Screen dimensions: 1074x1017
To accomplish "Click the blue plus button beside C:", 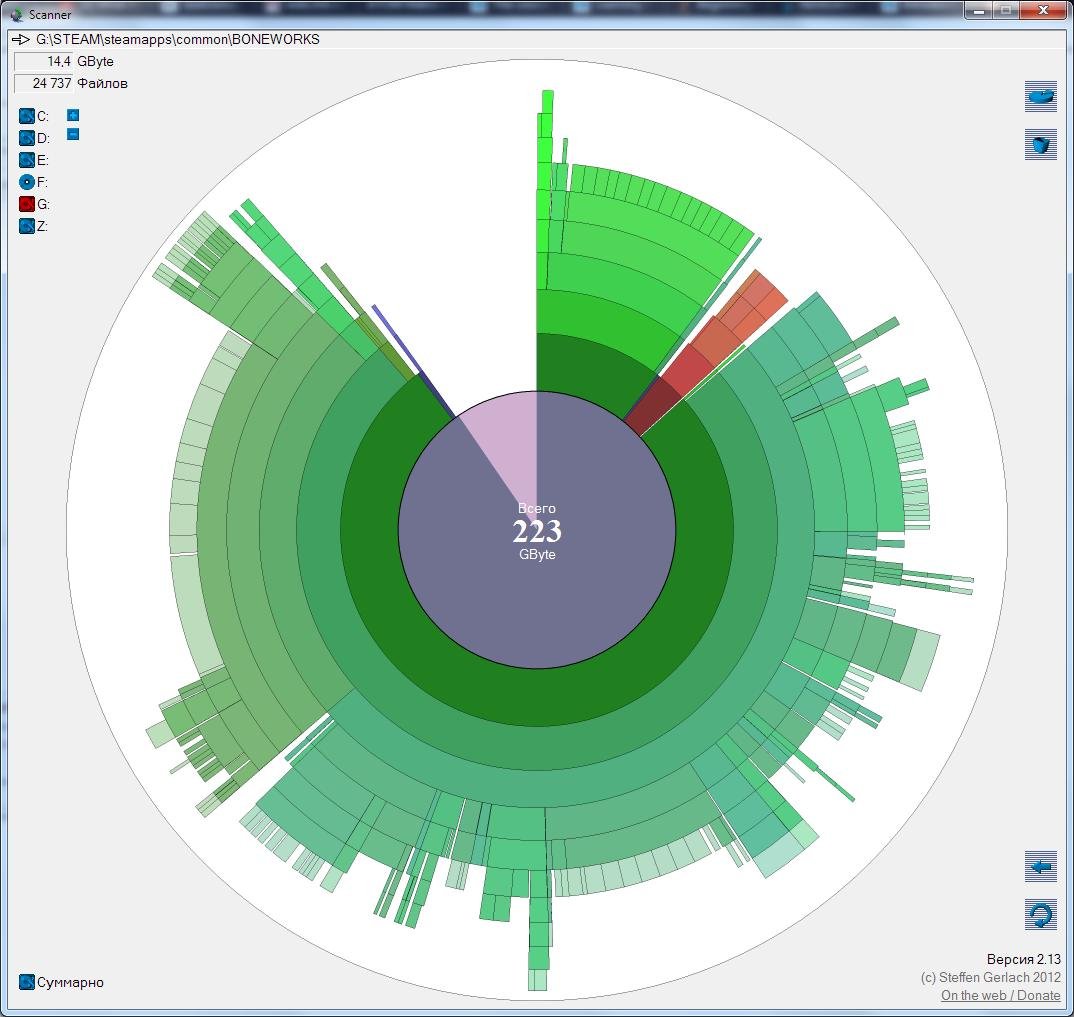I will point(73,115).
